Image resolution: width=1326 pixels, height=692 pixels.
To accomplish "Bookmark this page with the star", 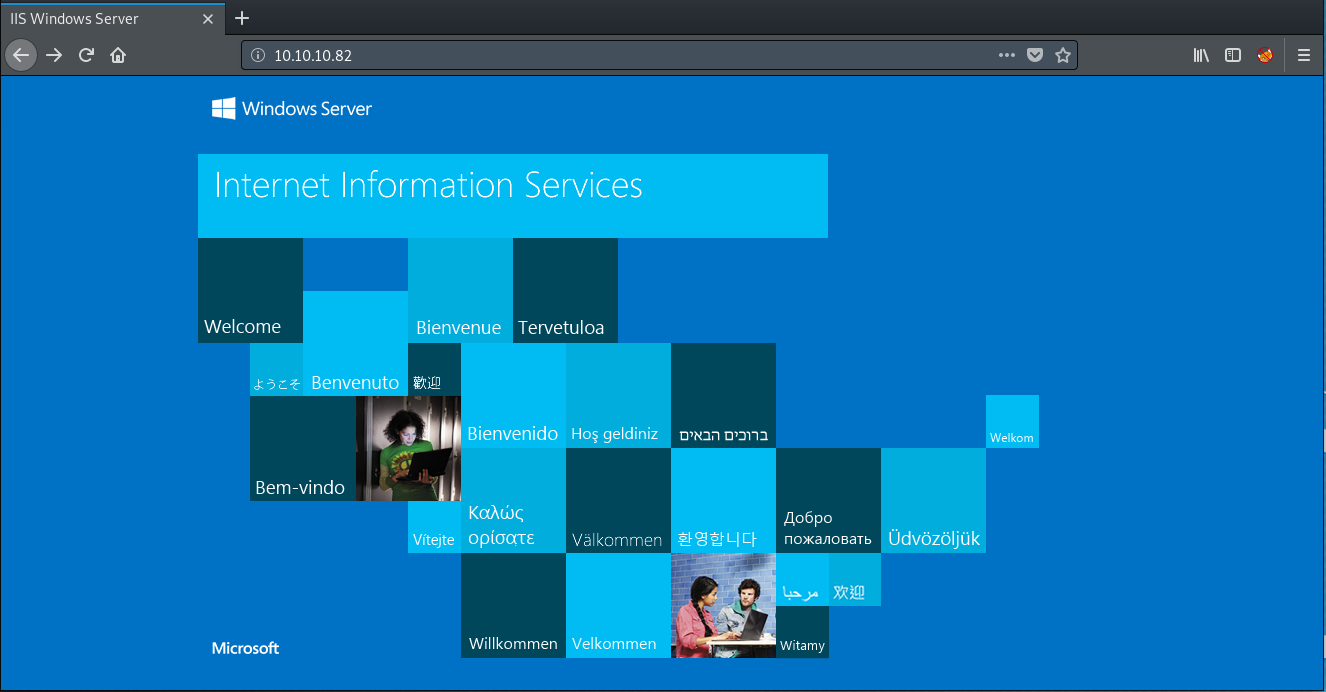I will pyautogui.click(x=1063, y=56).
